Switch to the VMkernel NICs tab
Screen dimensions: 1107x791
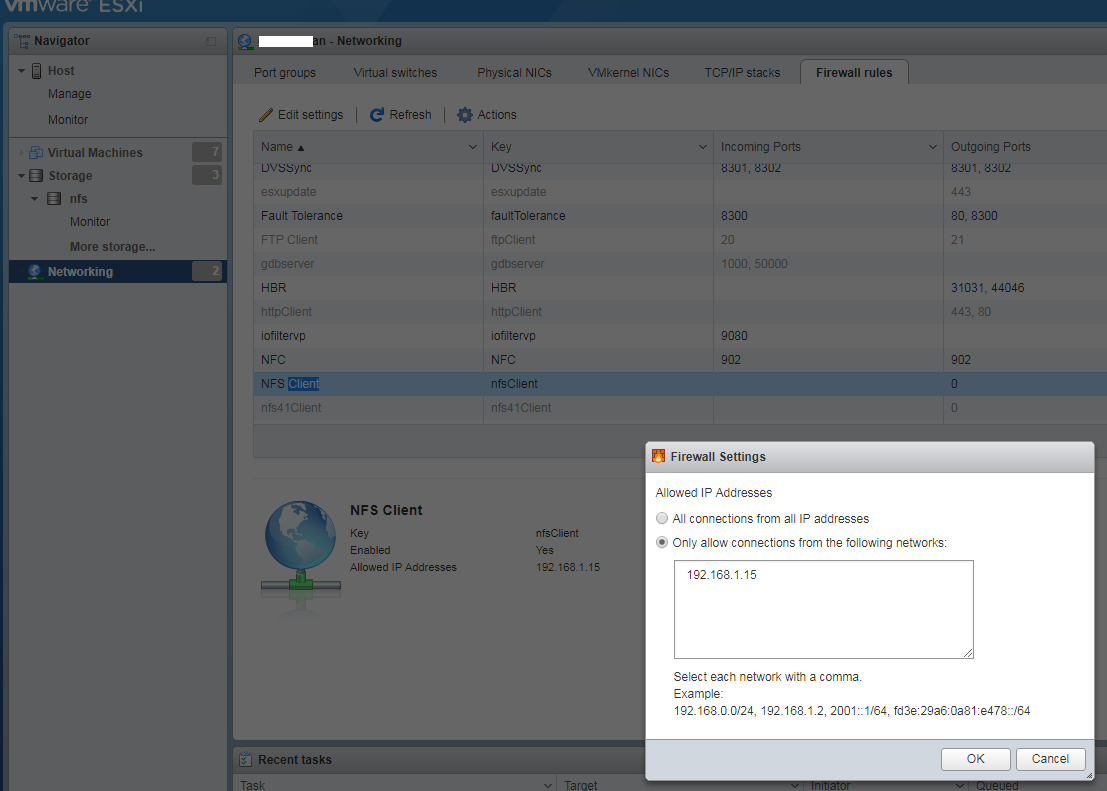[628, 73]
